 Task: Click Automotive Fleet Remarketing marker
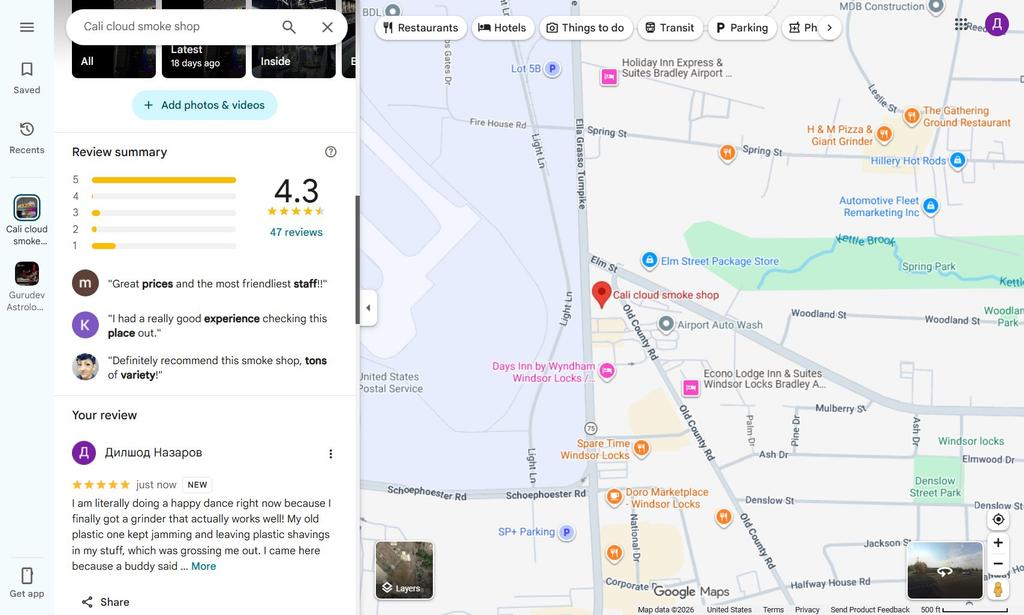(x=931, y=206)
